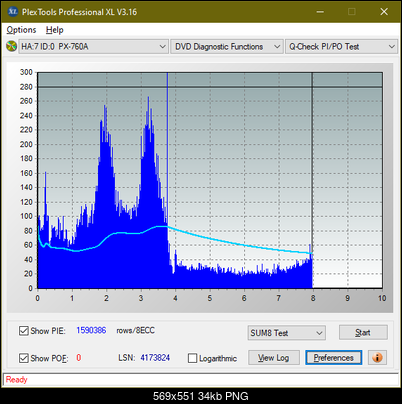Enable the Logarithmic checkbox
Image resolution: width=402 pixels, height=404 pixels.
click(192, 358)
